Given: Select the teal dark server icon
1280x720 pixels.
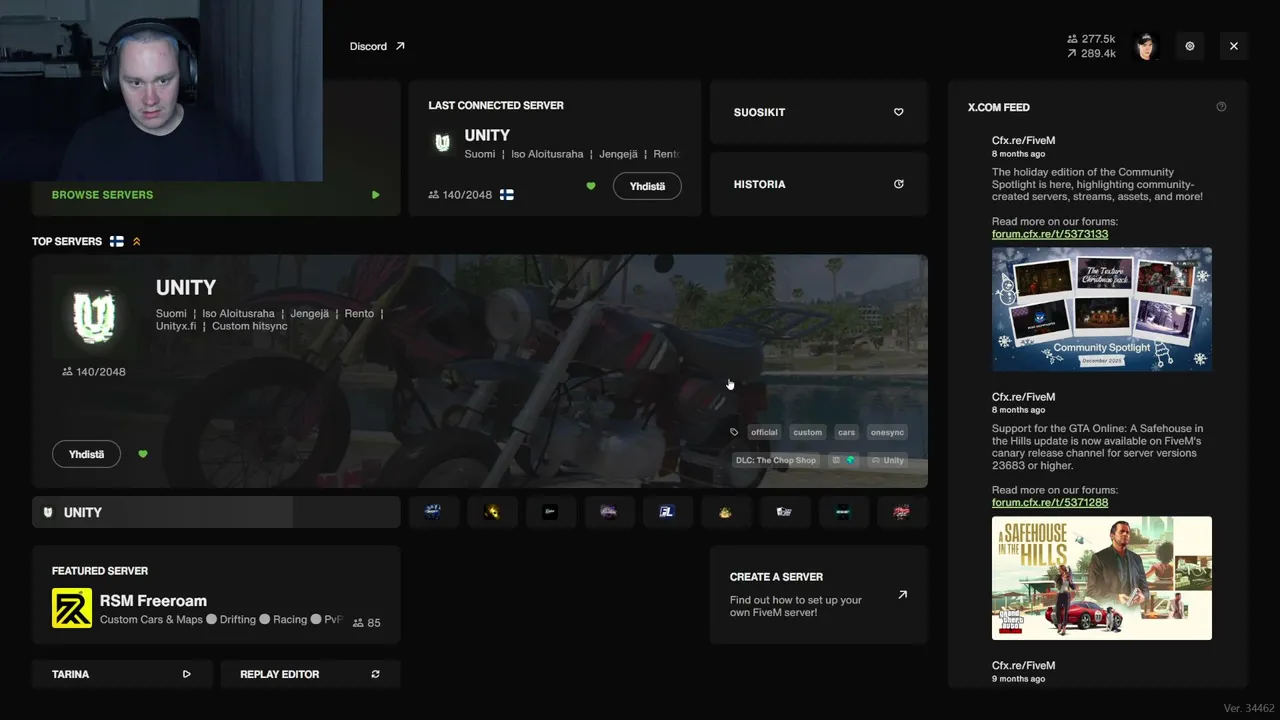Looking at the screenshot, I should 842,512.
